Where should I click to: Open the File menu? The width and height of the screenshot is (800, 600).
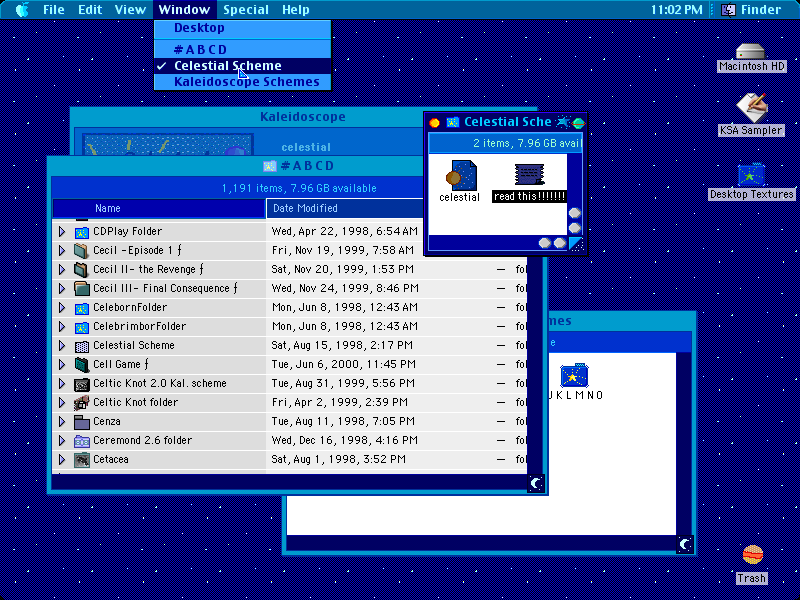54,10
